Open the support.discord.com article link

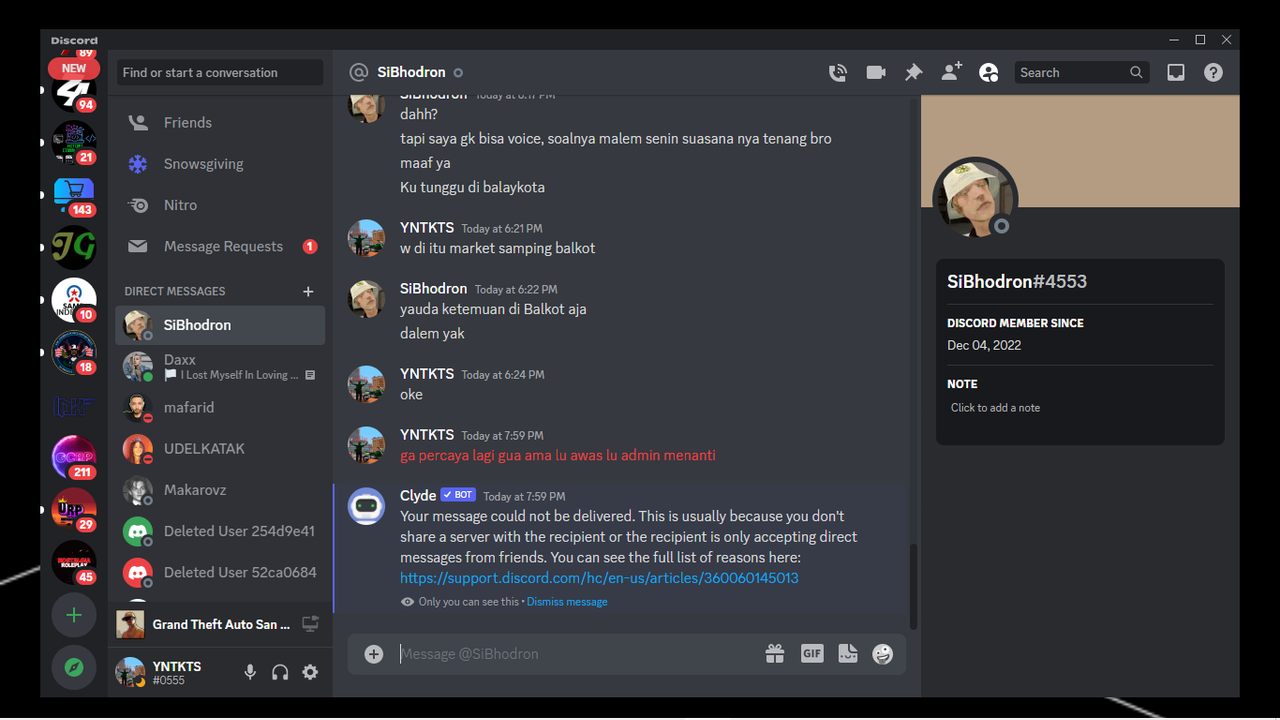[x=599, y=578]
